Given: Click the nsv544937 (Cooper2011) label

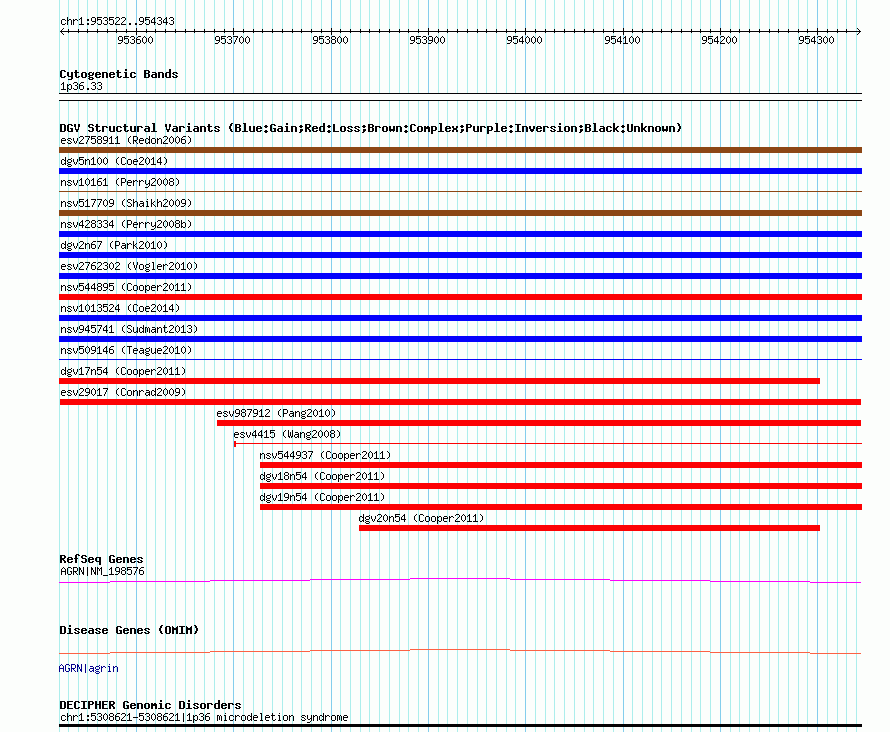Looking at the screenshot, I should click(325, 455).
